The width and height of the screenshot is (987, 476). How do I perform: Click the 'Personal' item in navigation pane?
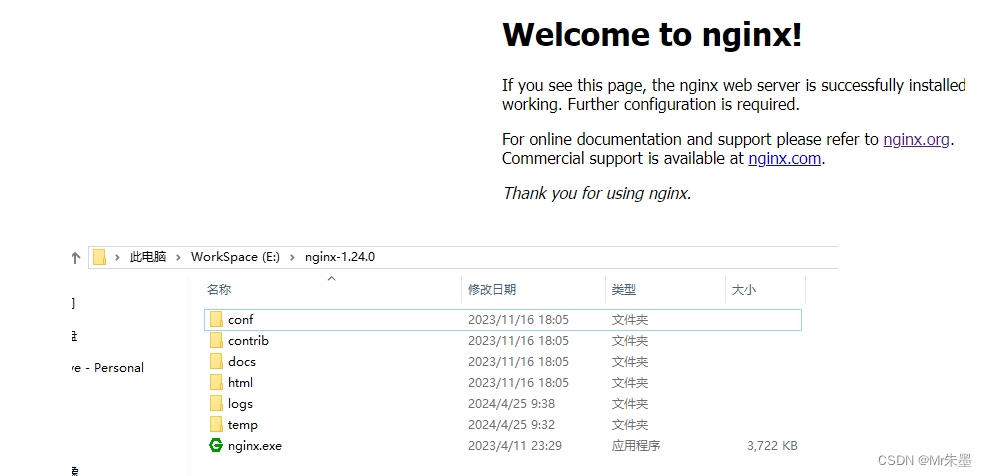tap(108, 368)
